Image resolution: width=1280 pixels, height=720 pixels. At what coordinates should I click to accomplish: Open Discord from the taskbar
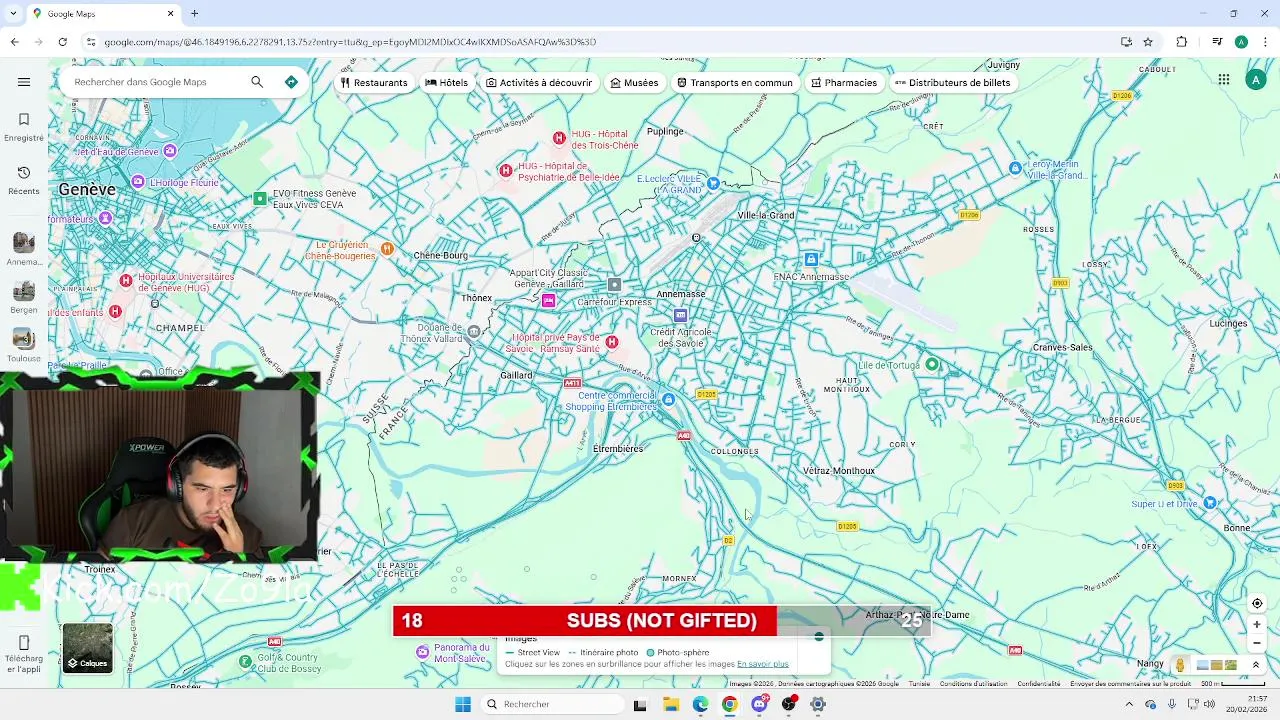coord(759,704)
